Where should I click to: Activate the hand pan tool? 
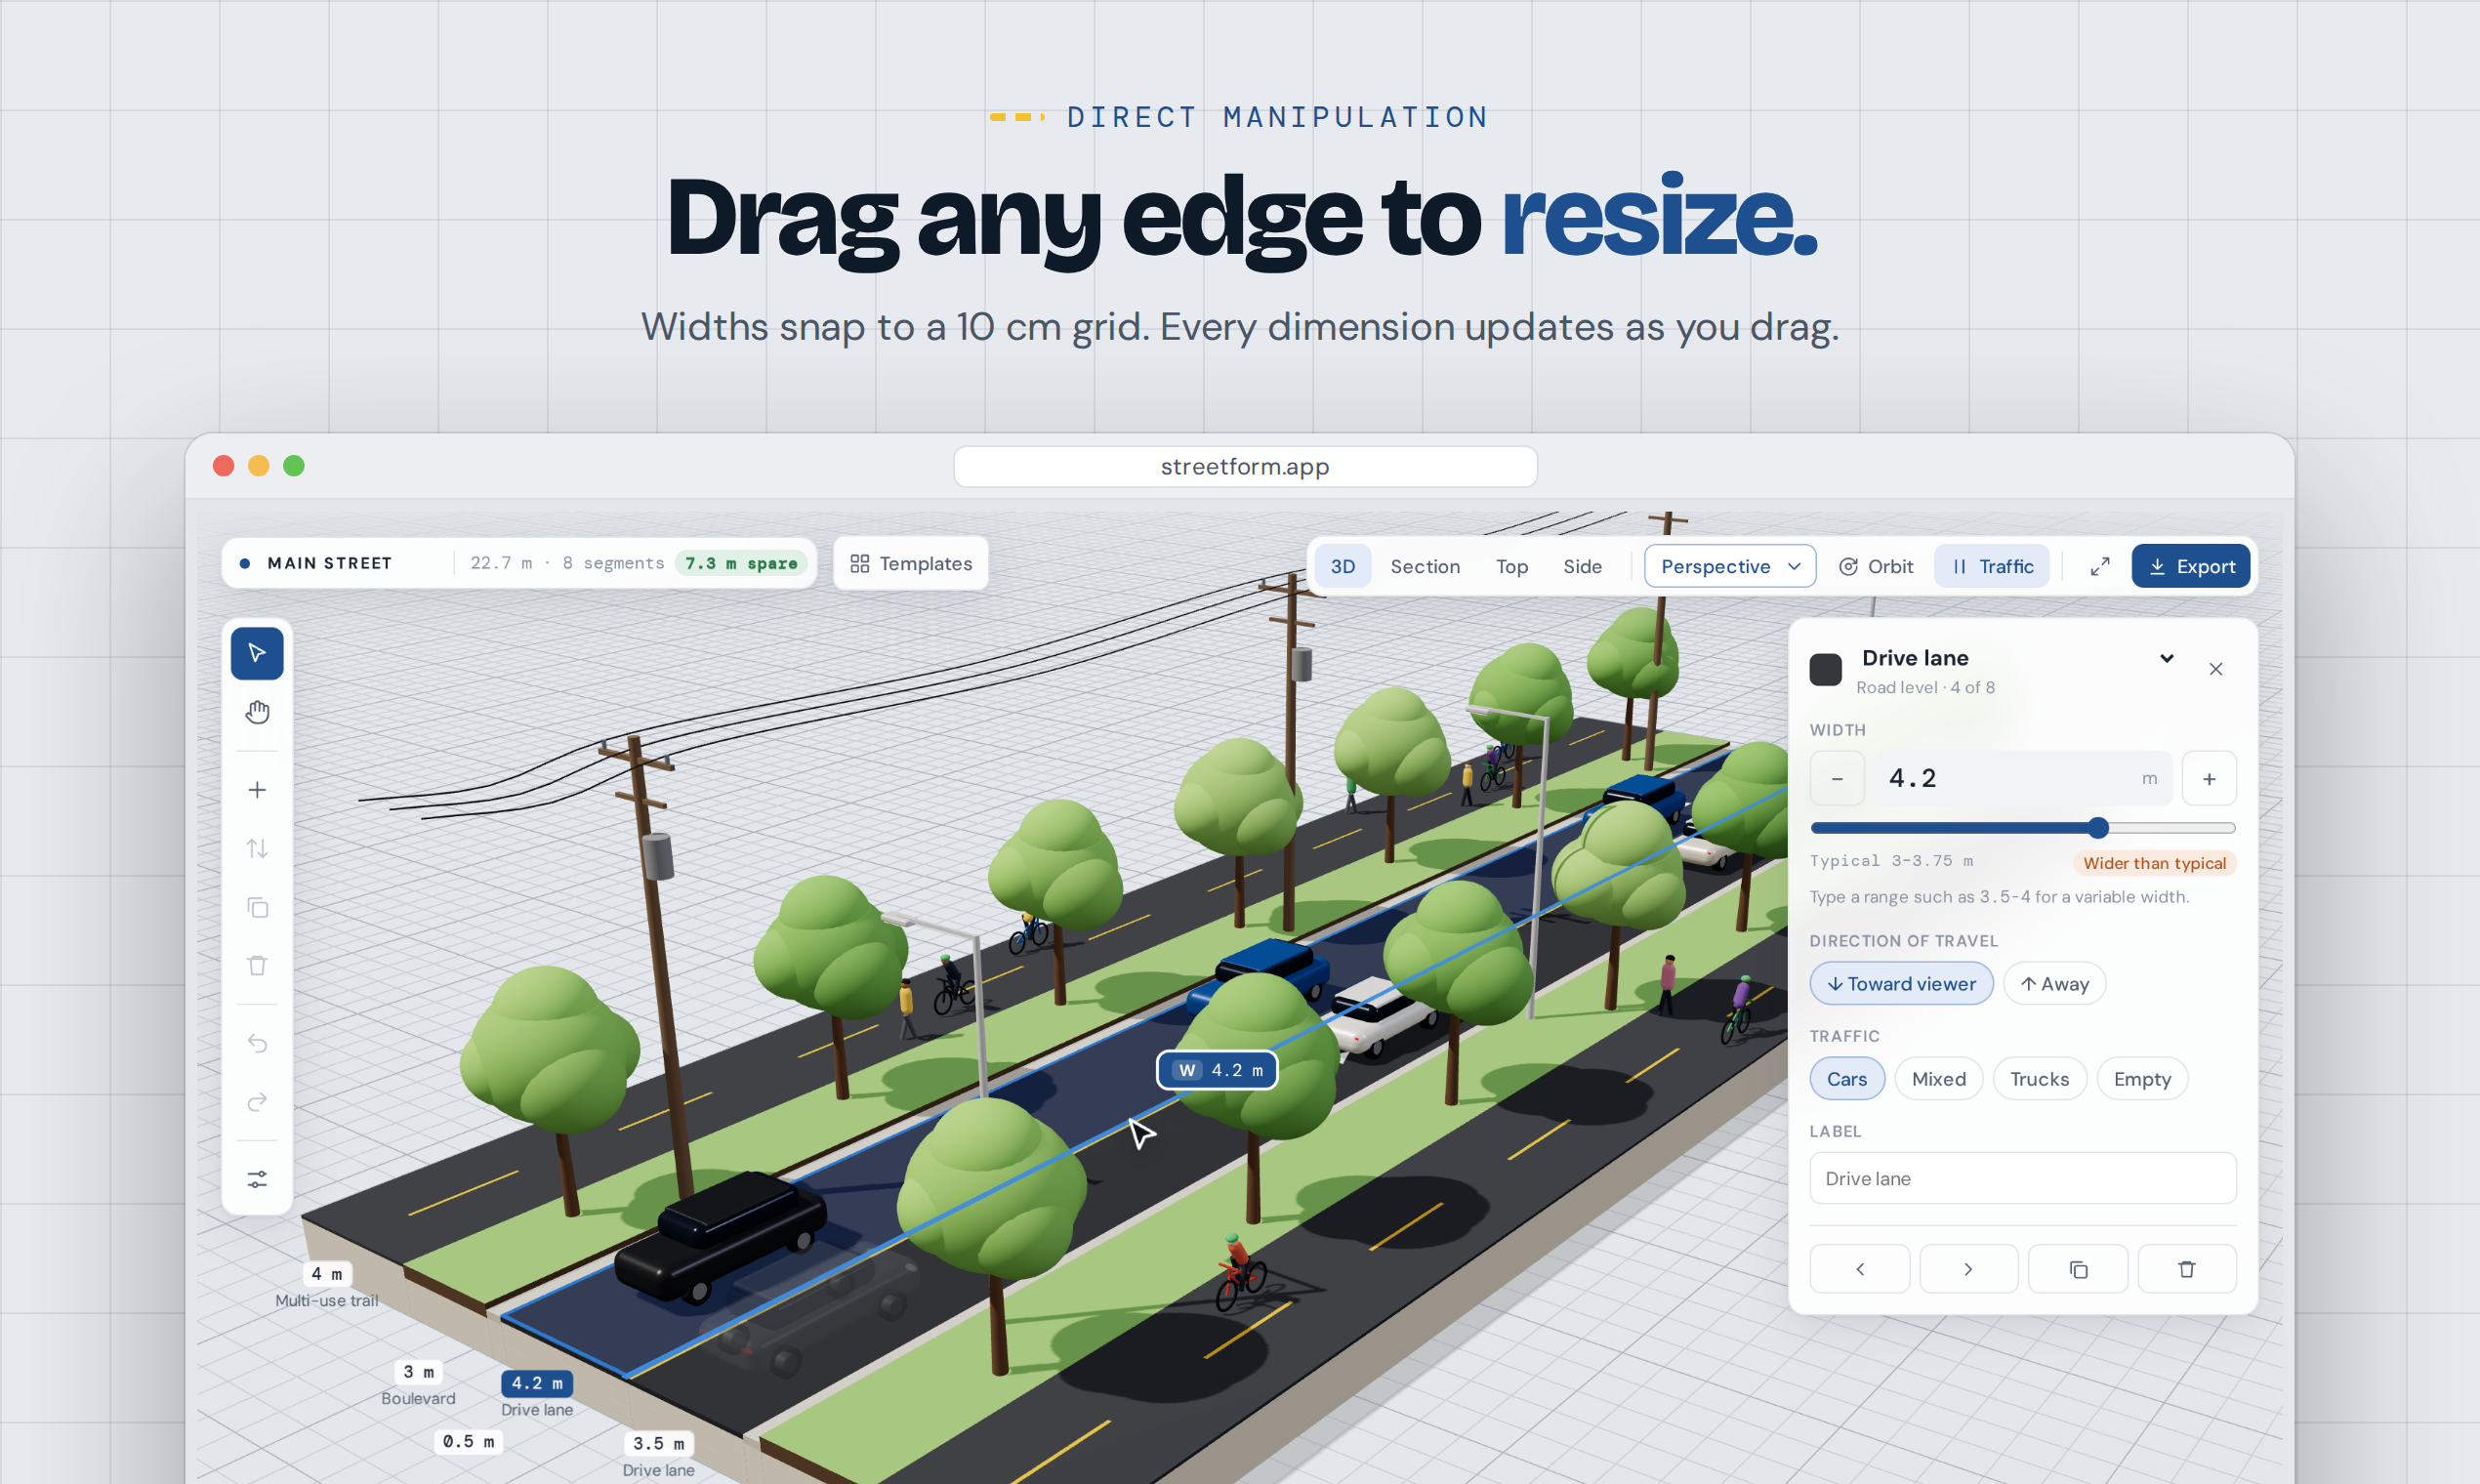point(257,712)
